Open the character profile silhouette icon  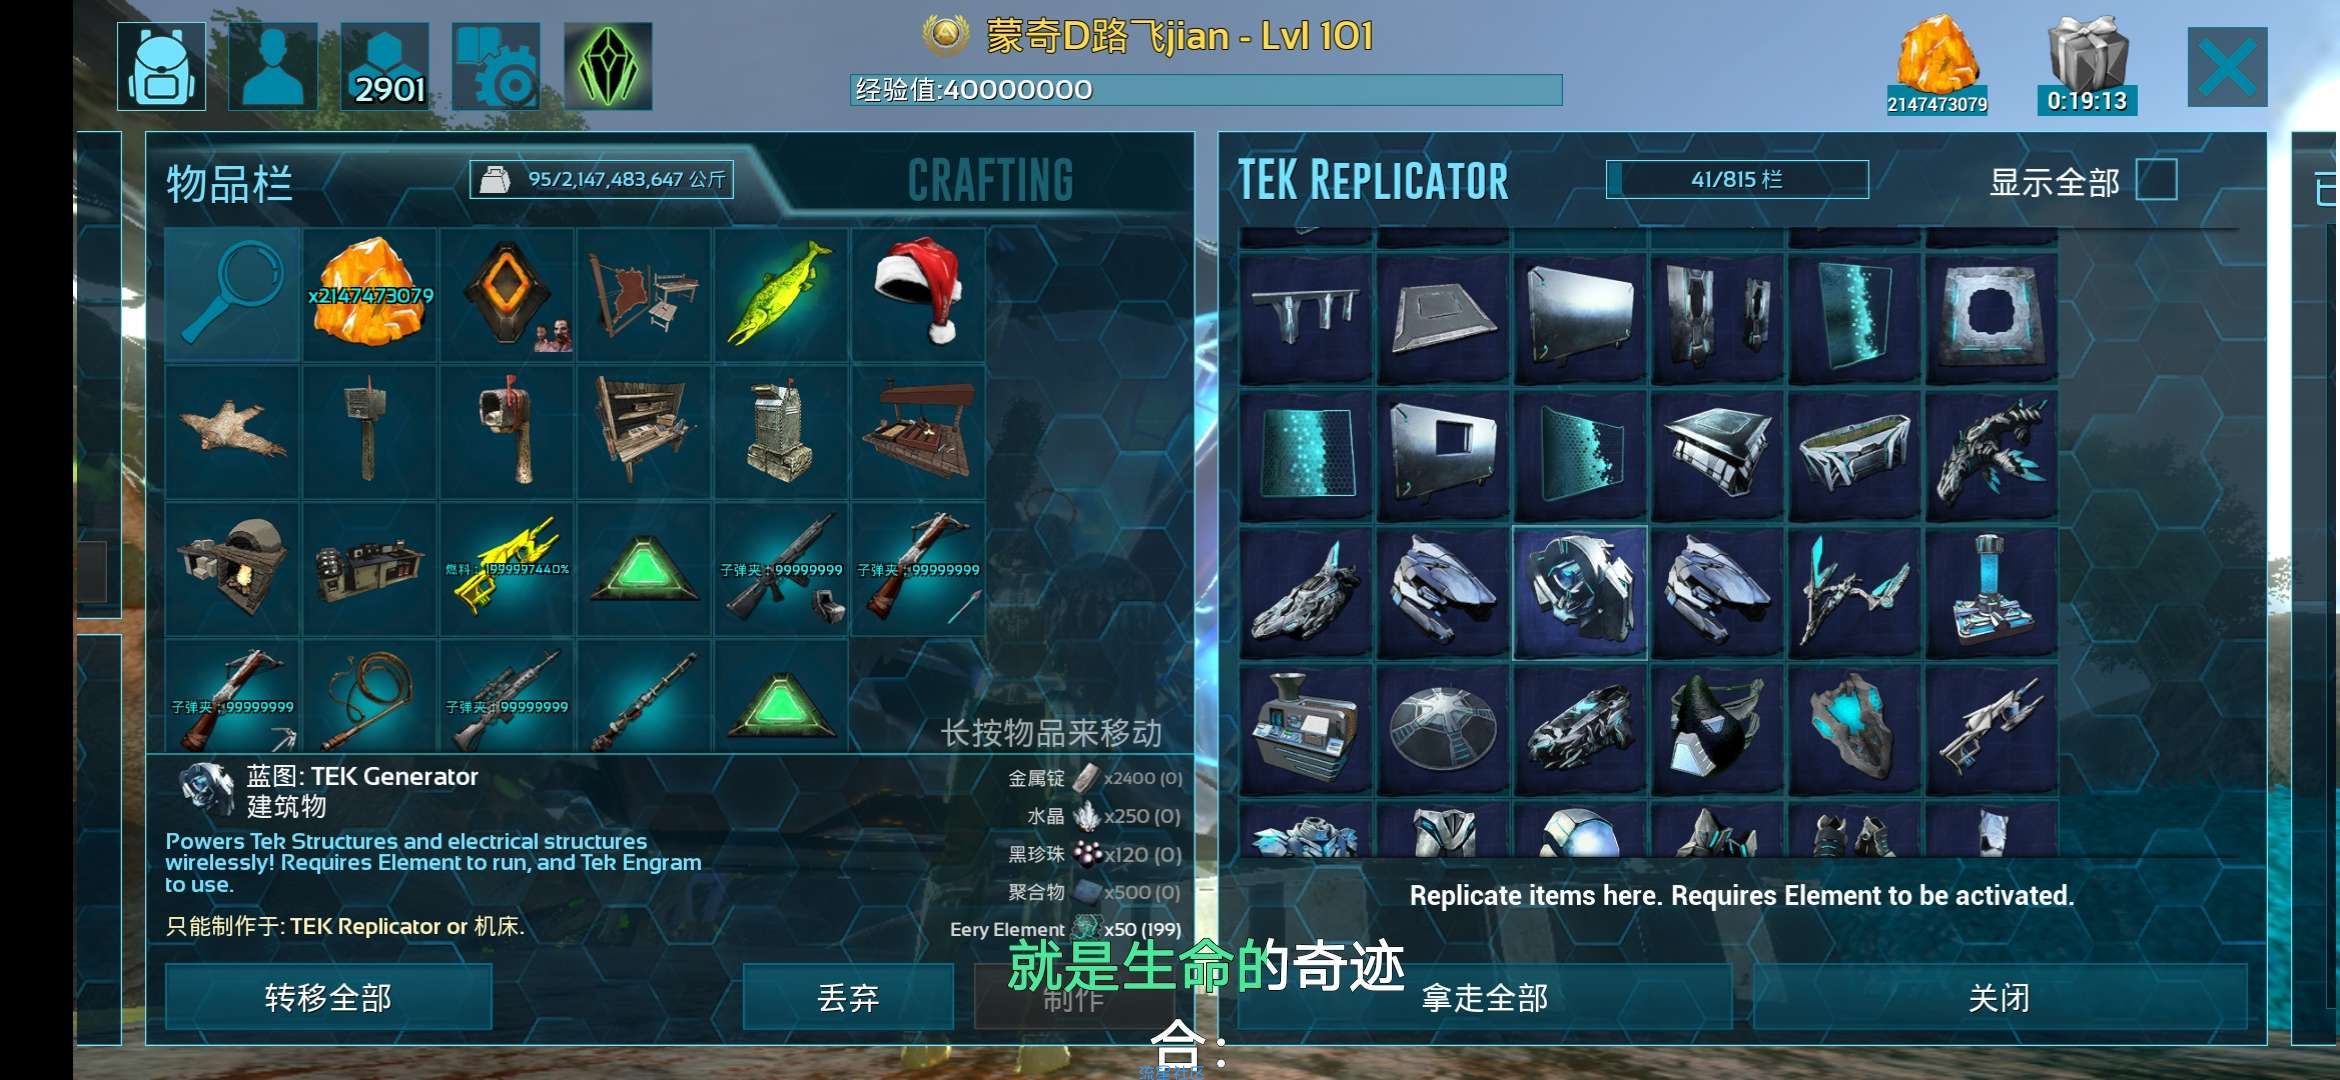(x=273, y=66)
